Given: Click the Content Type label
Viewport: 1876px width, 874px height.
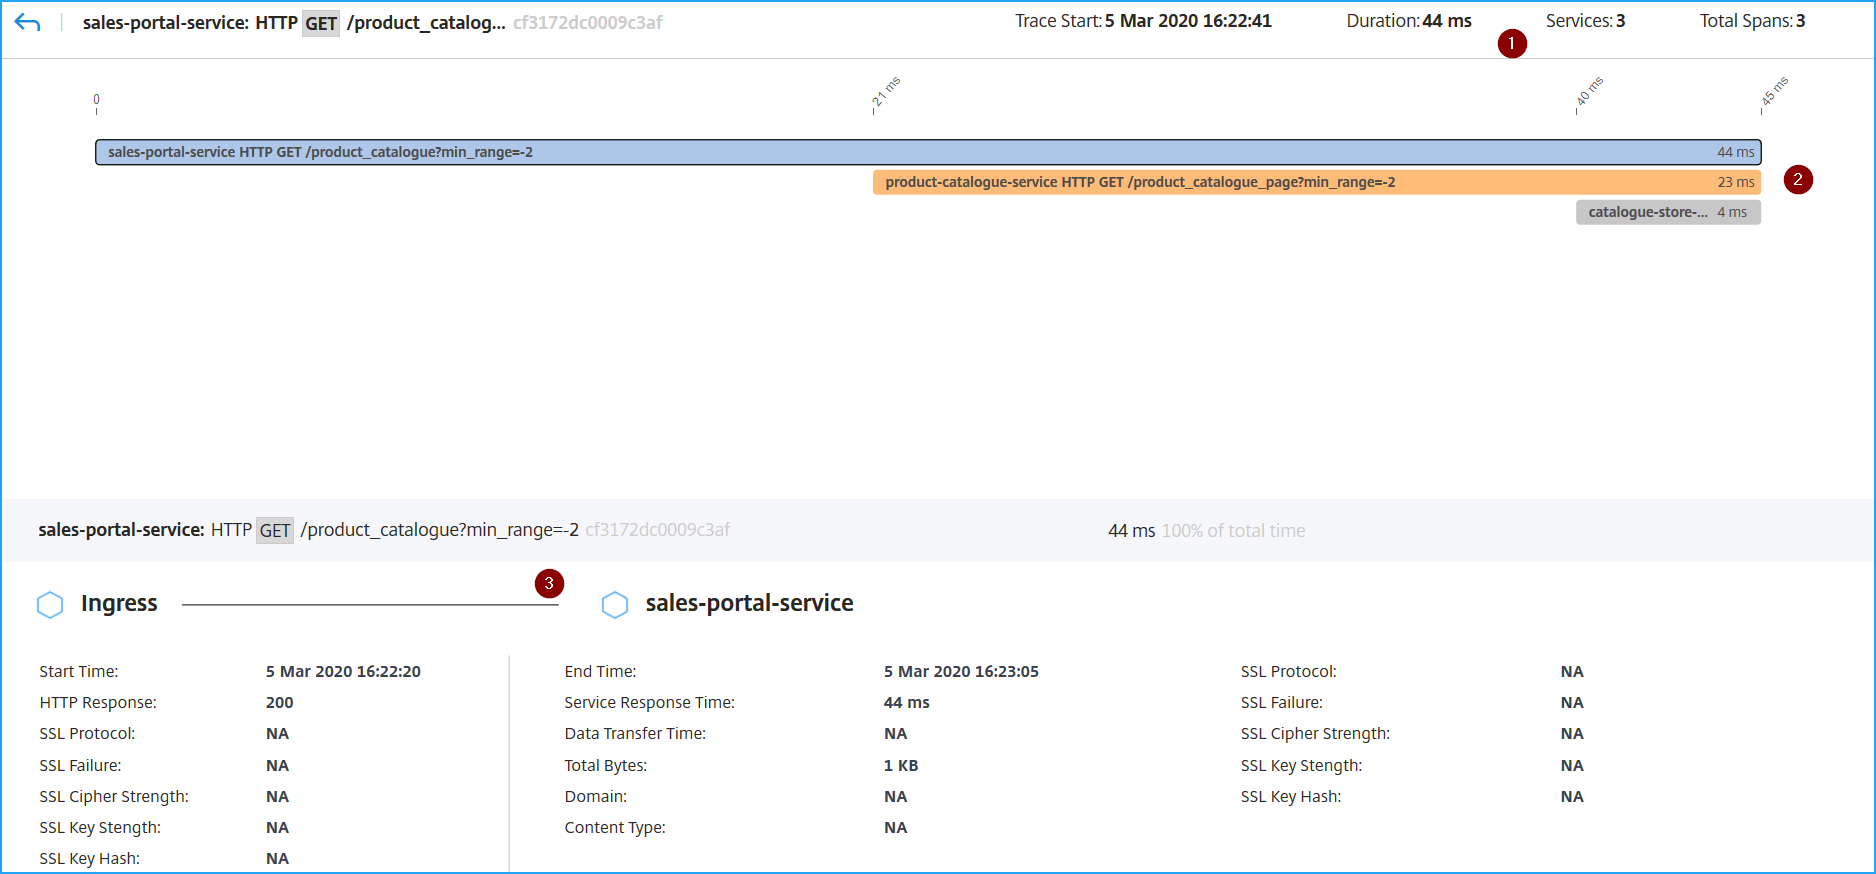Looking at the screenshot, I should click(x=615, y=828).
